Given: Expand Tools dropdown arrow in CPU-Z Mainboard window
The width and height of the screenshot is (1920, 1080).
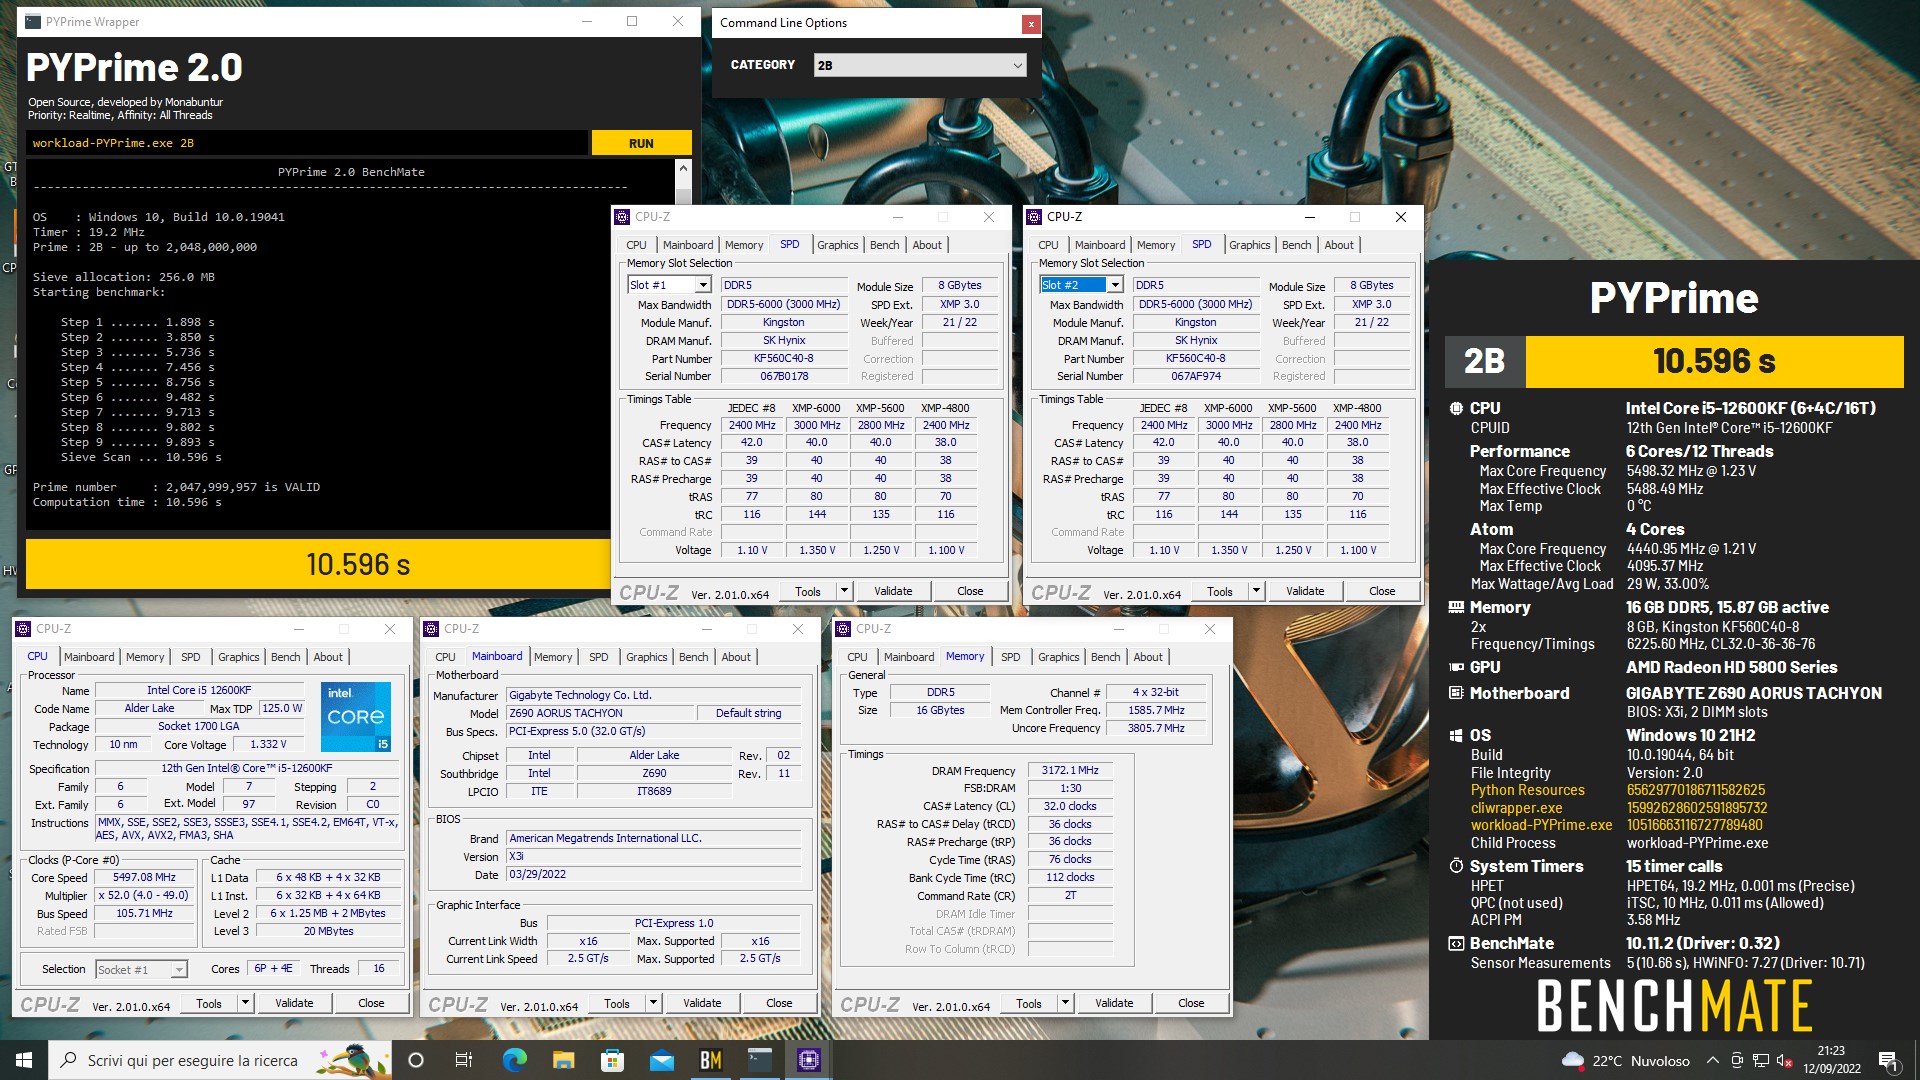Looking at the screenshot, I should click(x=653, y=1003).
